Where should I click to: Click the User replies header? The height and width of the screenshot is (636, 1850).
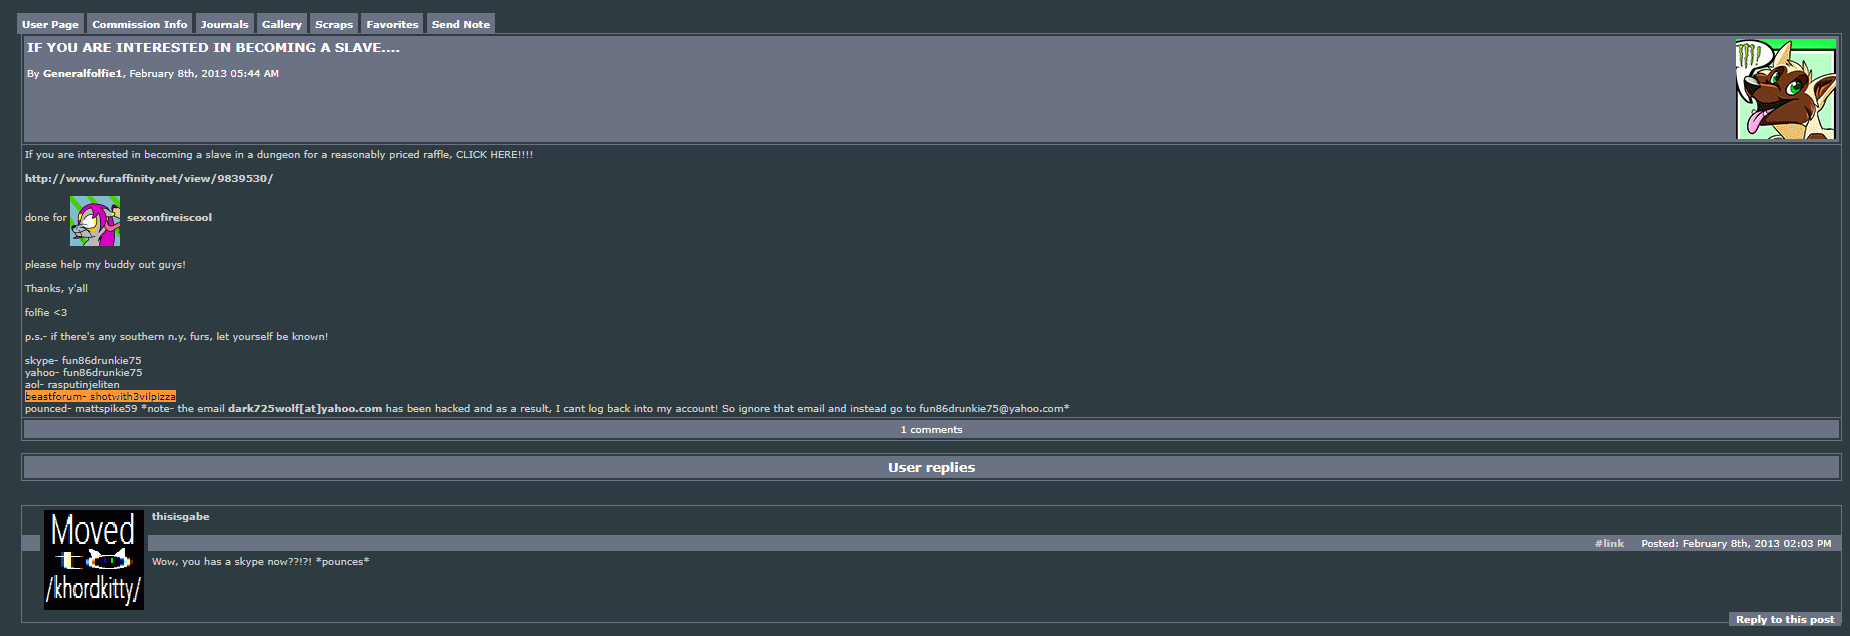point(931,467)
